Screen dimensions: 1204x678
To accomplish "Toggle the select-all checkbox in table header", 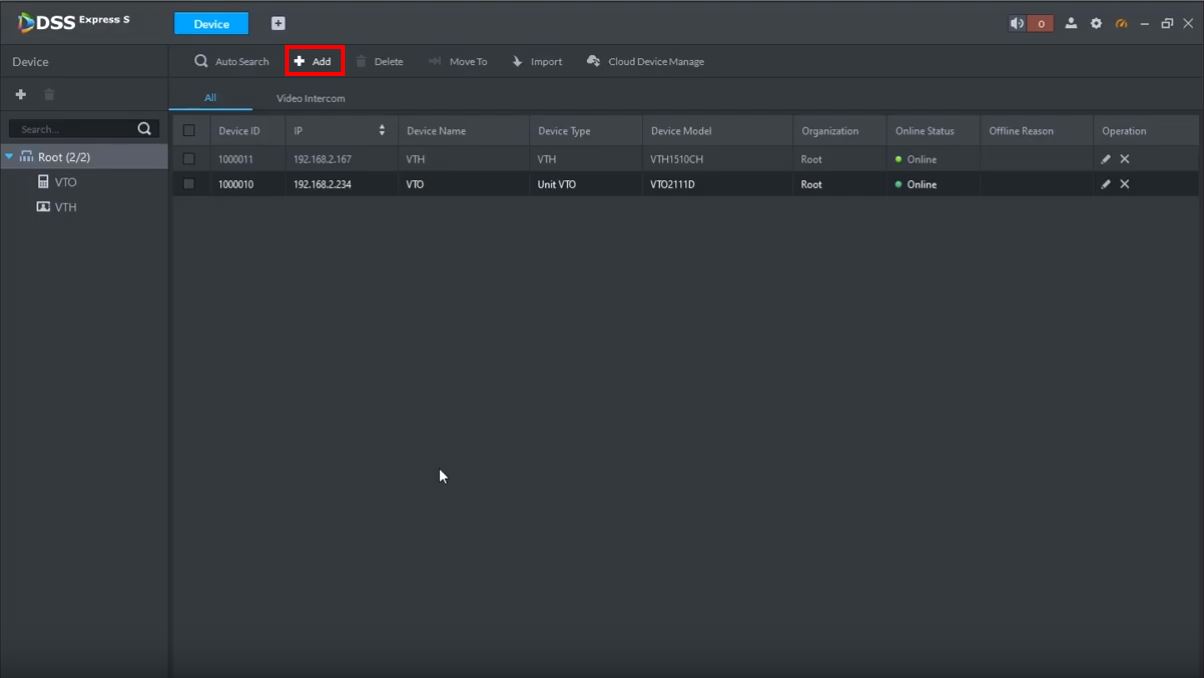I will 189,130.
